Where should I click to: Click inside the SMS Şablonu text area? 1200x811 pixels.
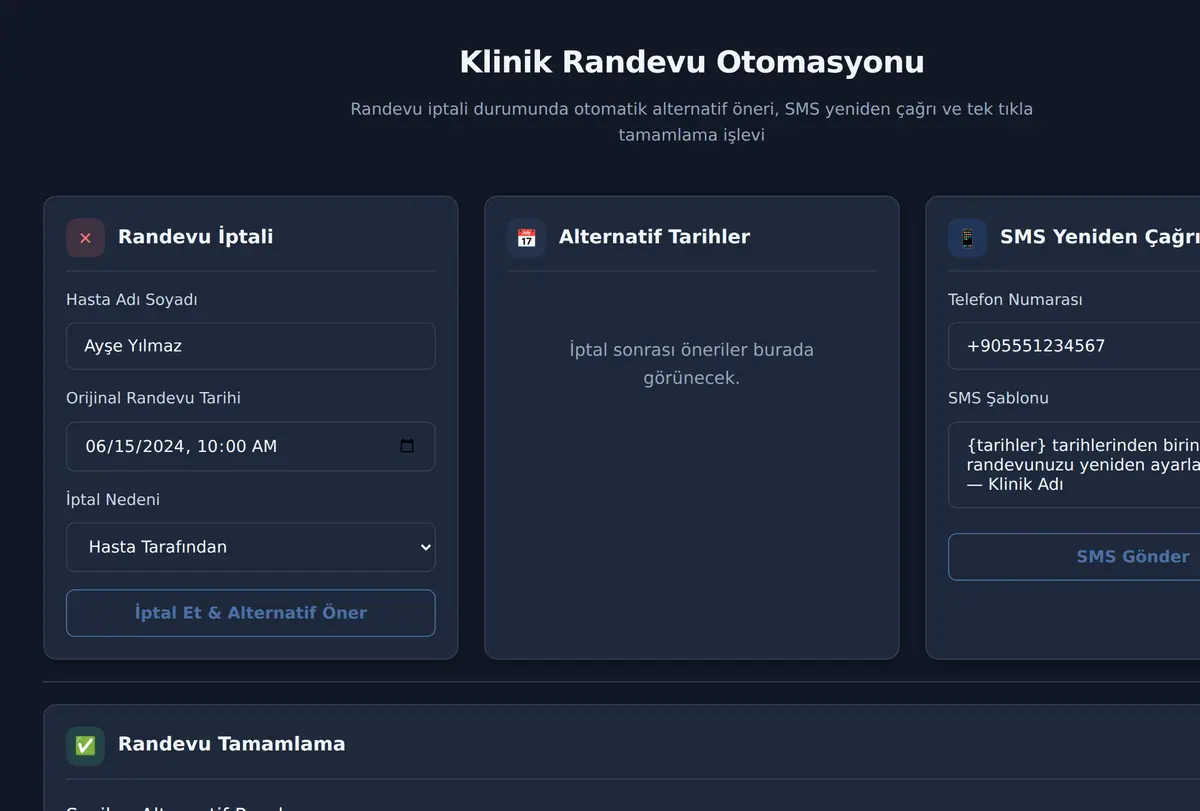click(1074, 465)
